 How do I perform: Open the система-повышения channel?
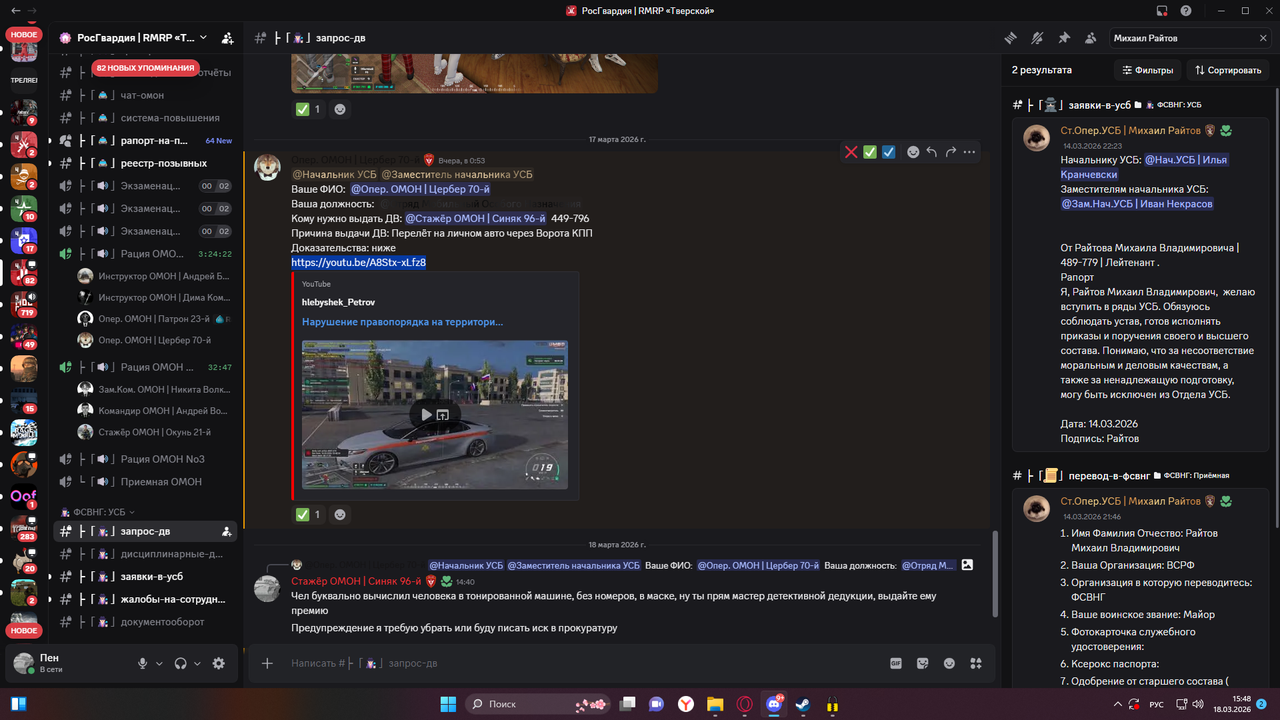(x=146, y=118)
